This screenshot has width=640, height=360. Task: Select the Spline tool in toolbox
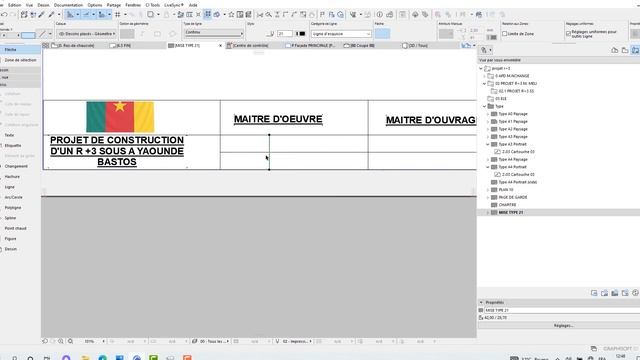tap(10, 218)
